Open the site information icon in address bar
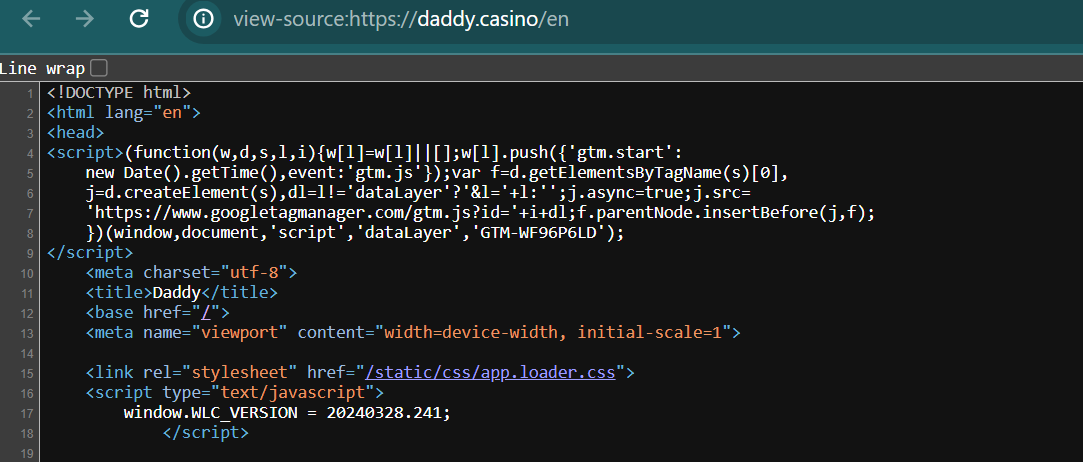The width and height of the screenshot is (1083, 462). [203, 19]
